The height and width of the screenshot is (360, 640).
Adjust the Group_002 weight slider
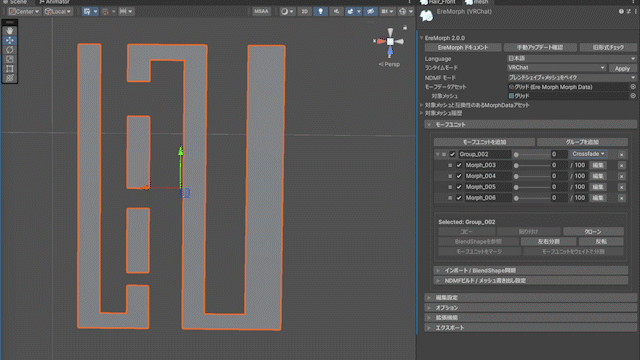(x=532, y=155)
